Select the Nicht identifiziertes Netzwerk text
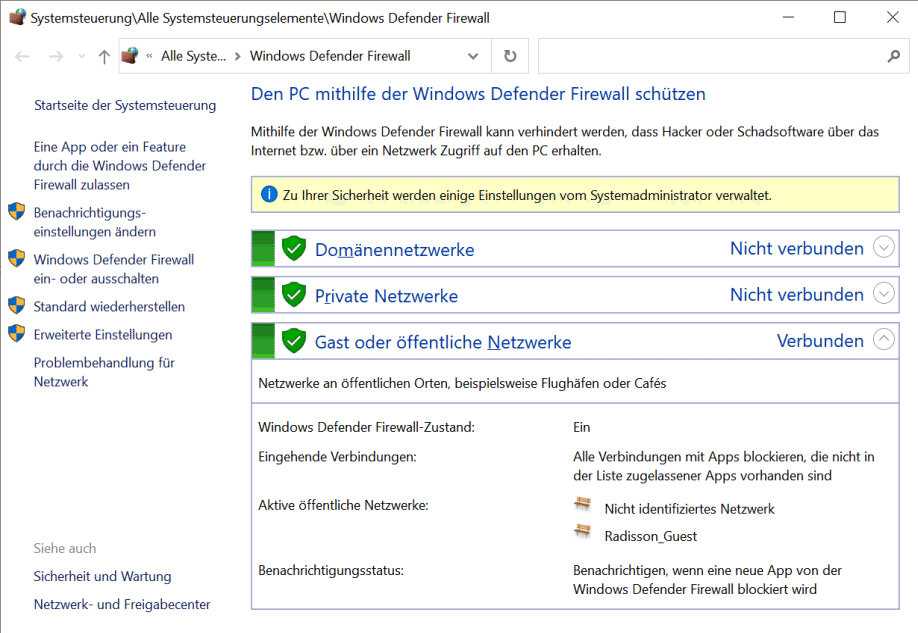 coord(690,509)
